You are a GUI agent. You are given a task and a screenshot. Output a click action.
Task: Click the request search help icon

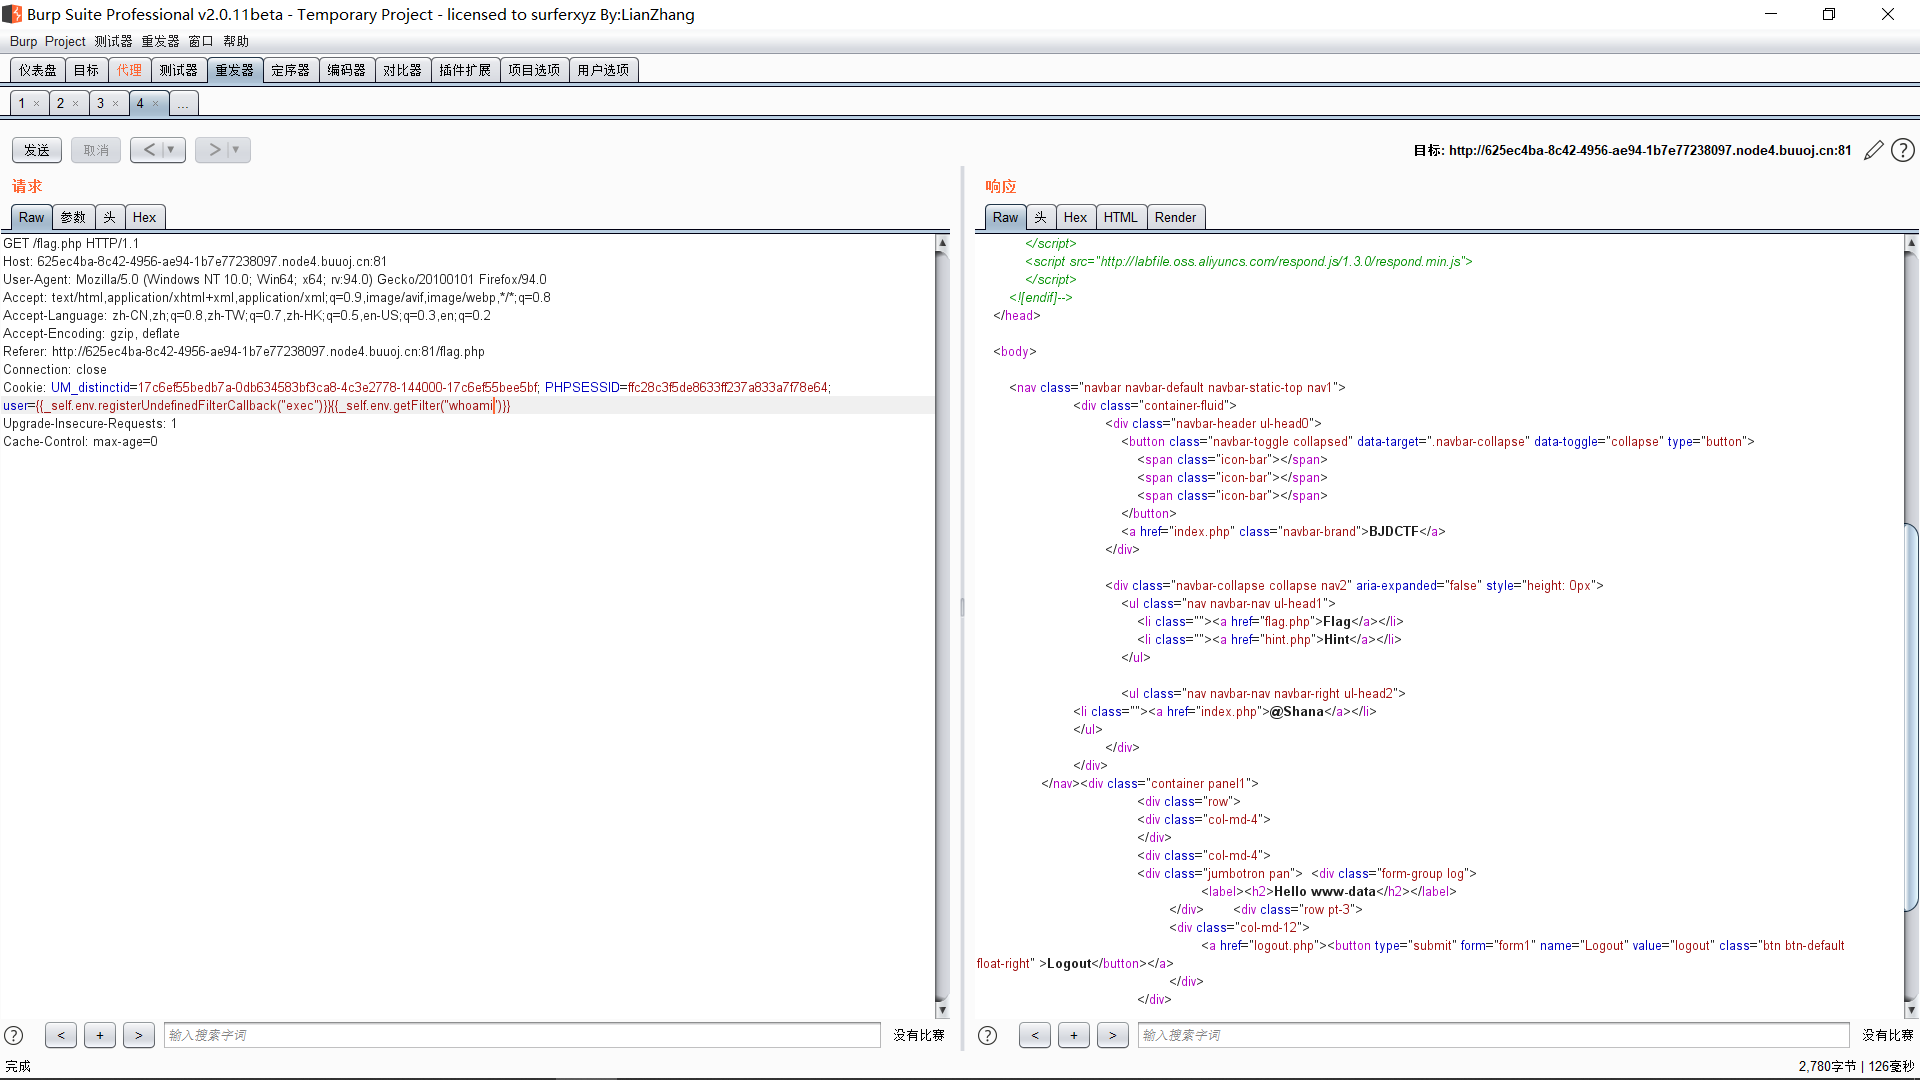pos(14,1036)
